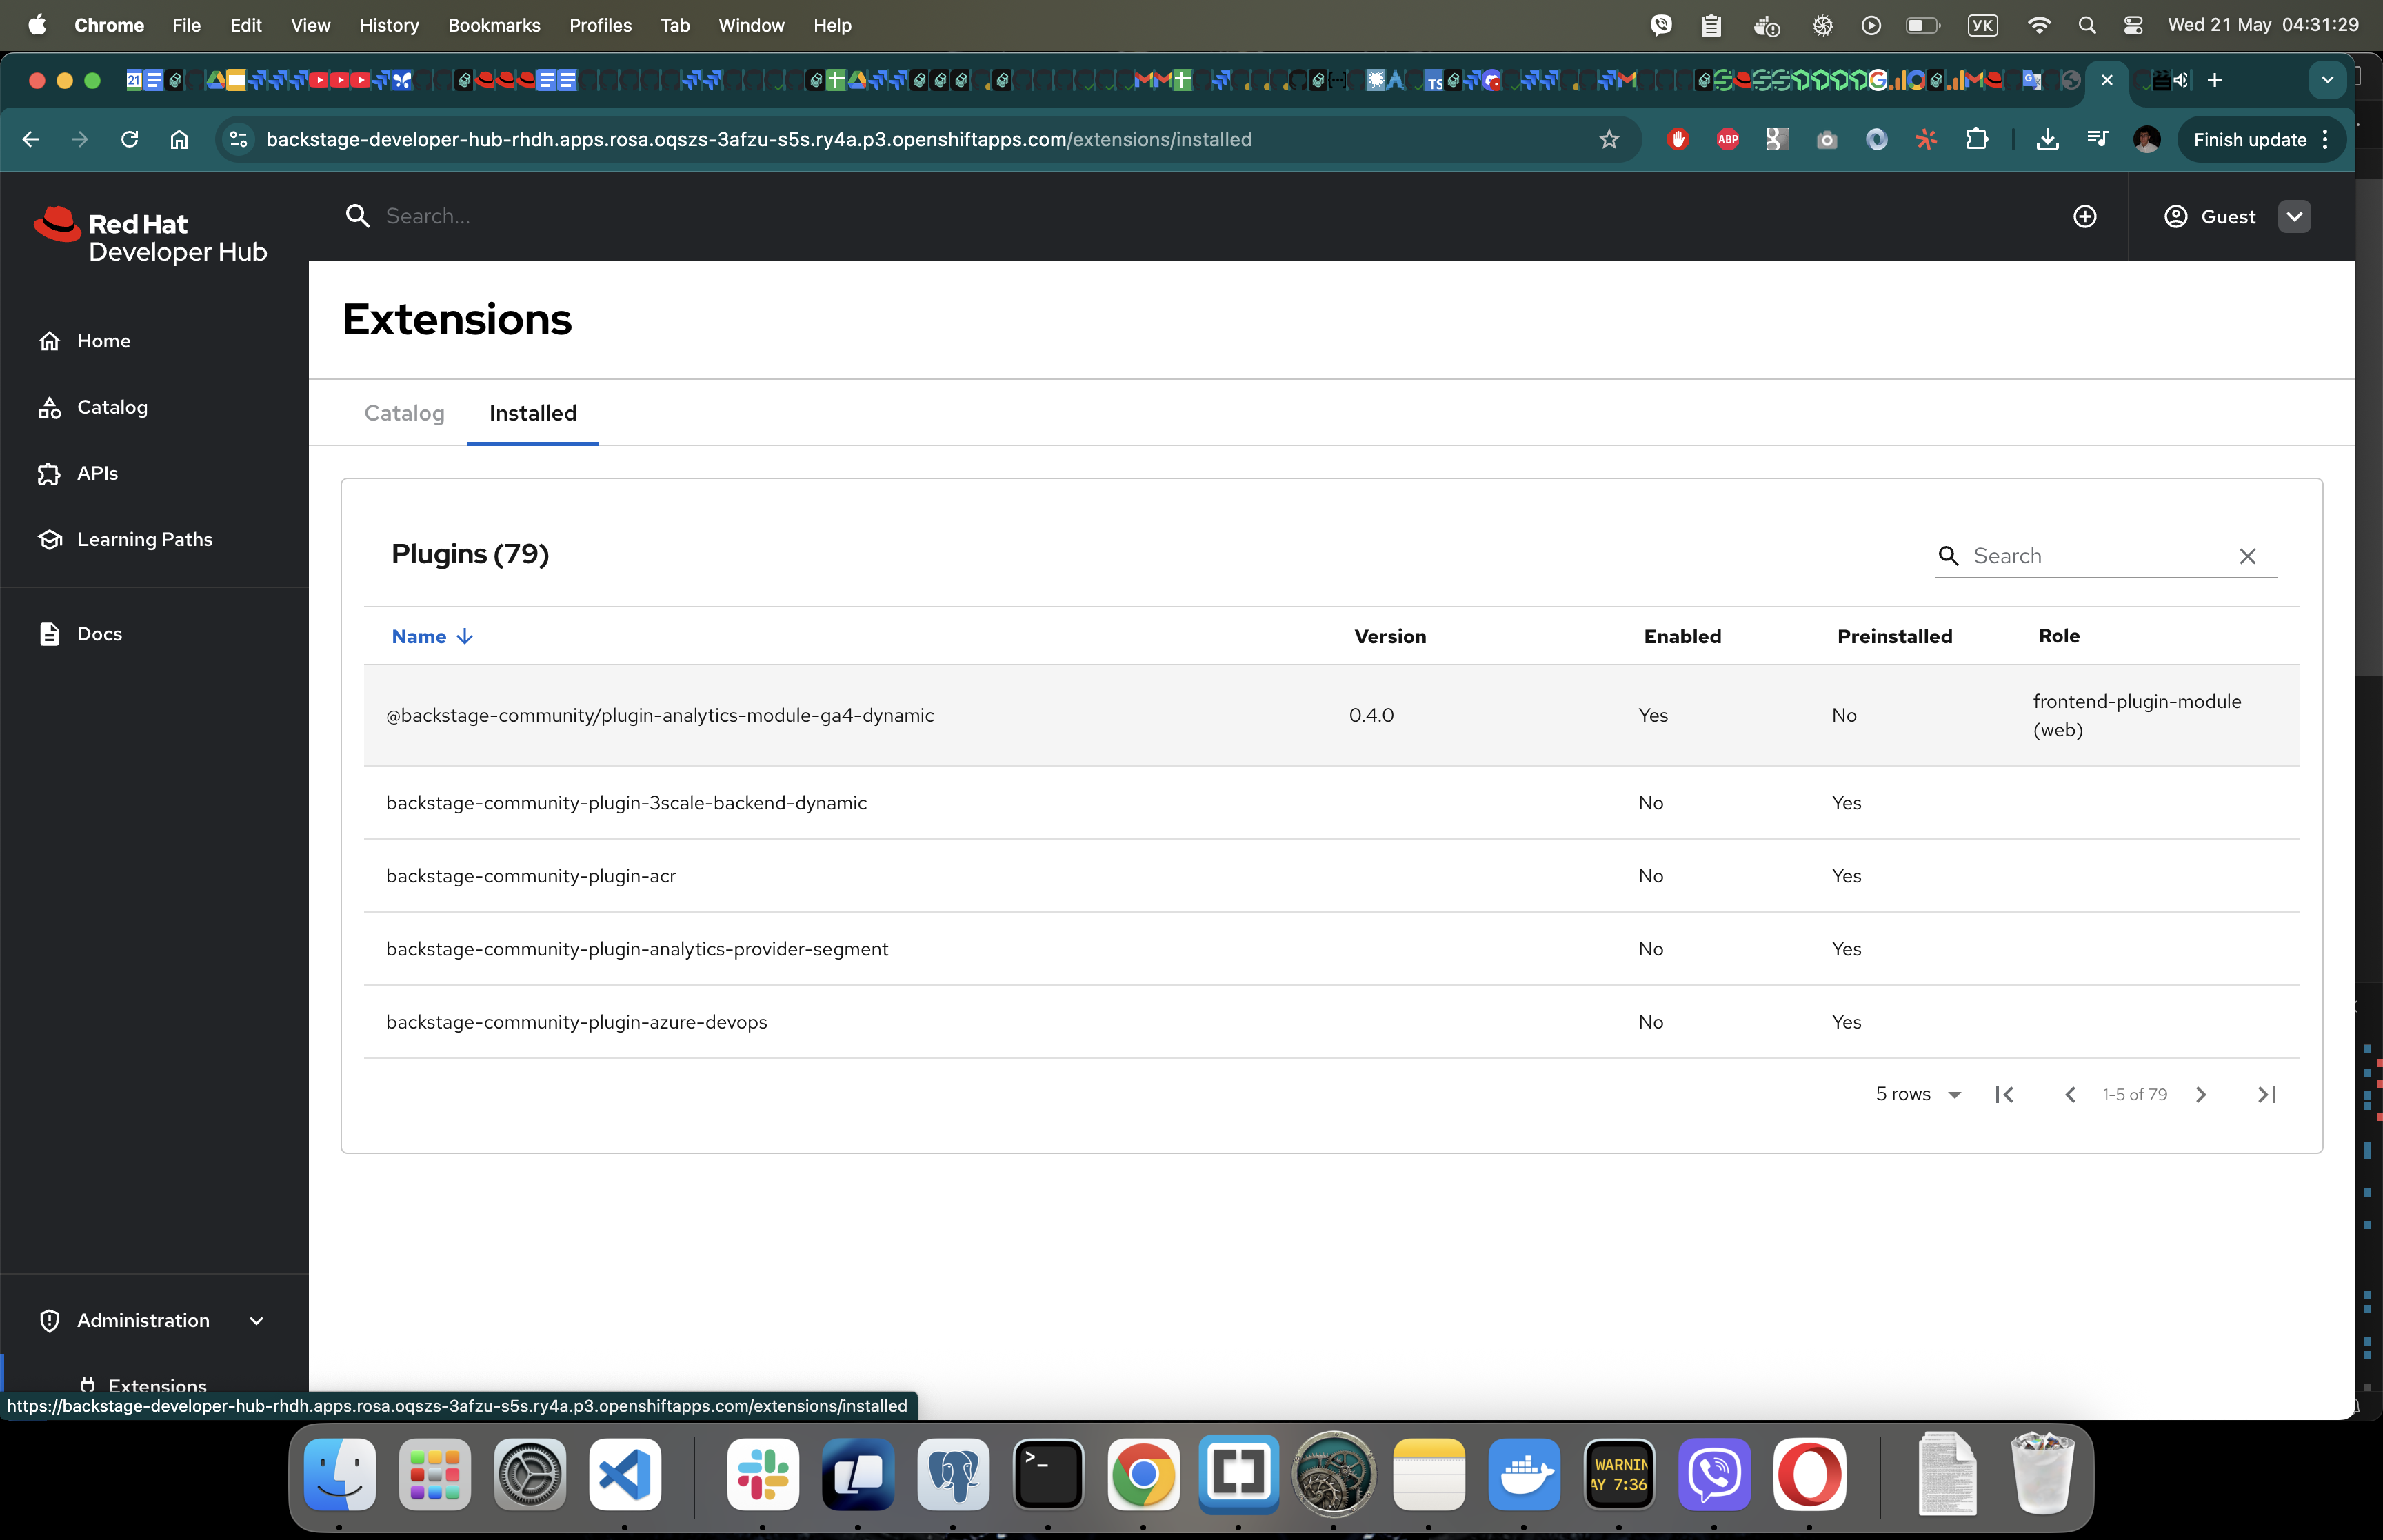Collapse the Administration sidebar section
The image size is (2383, 1540).
(x=256, y=1321)
